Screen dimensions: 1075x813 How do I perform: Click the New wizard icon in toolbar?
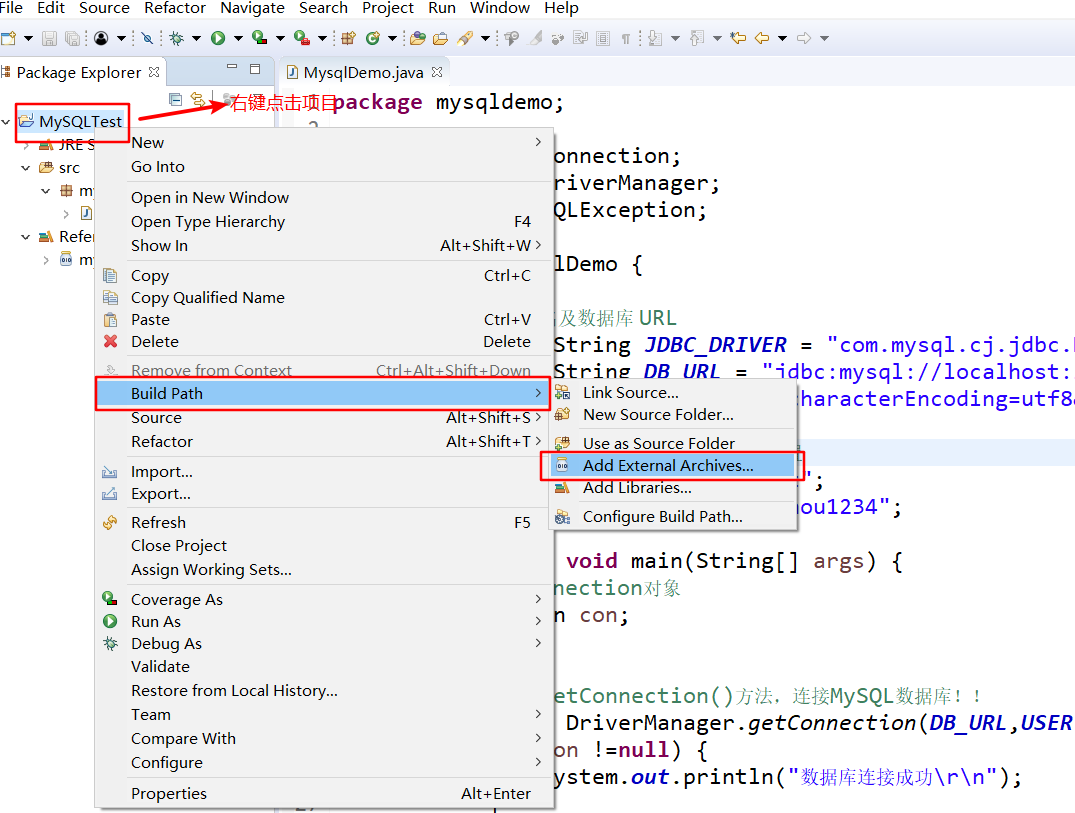(x=9, y=38)
